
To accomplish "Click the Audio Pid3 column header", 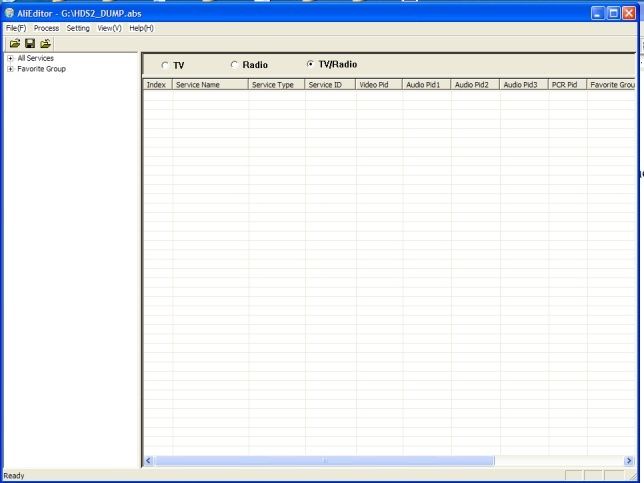I will (524, 85).
